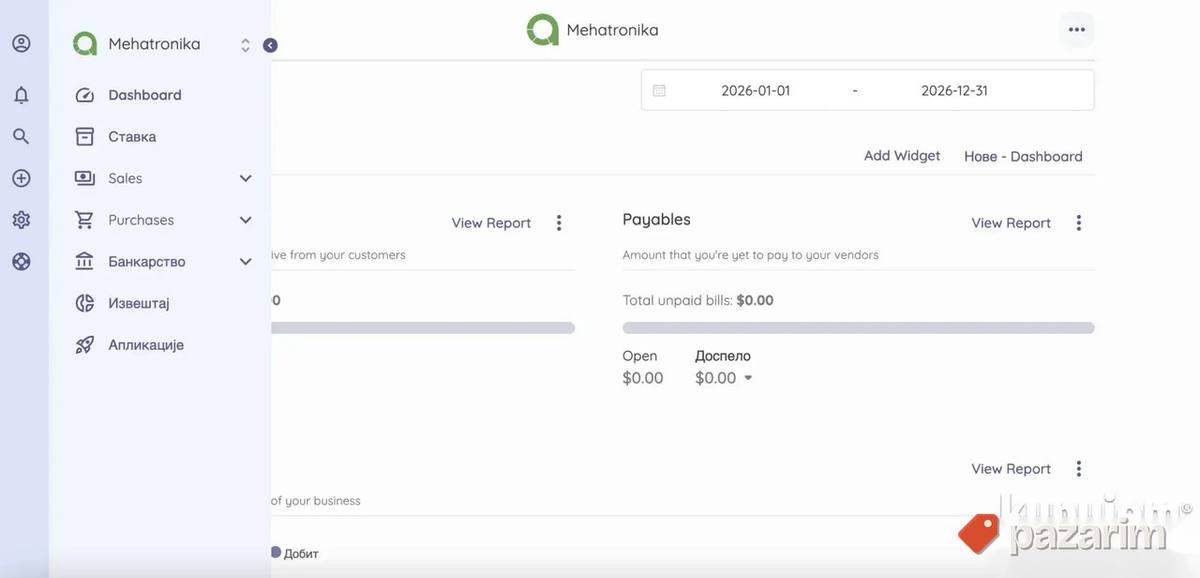The image size is (1200, 578).
Task: Click the Payables unpaid bills progress bar
Action: tap(858, 328)
